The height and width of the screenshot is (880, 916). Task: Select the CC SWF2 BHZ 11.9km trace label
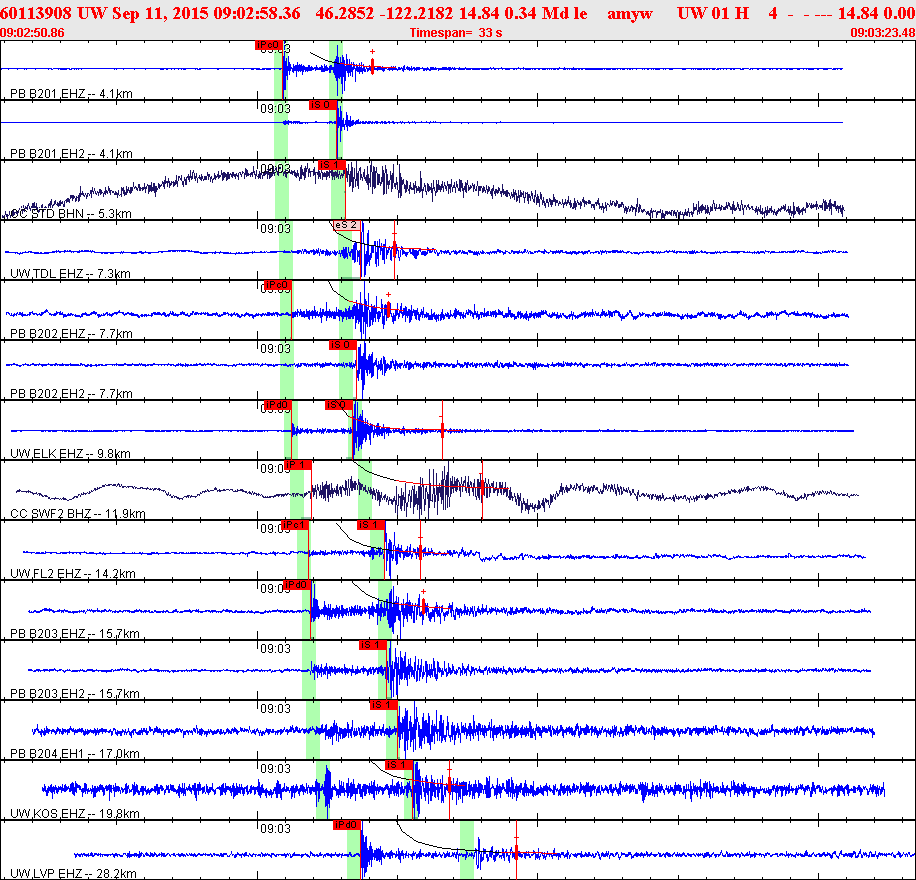(x=78, y=514)
